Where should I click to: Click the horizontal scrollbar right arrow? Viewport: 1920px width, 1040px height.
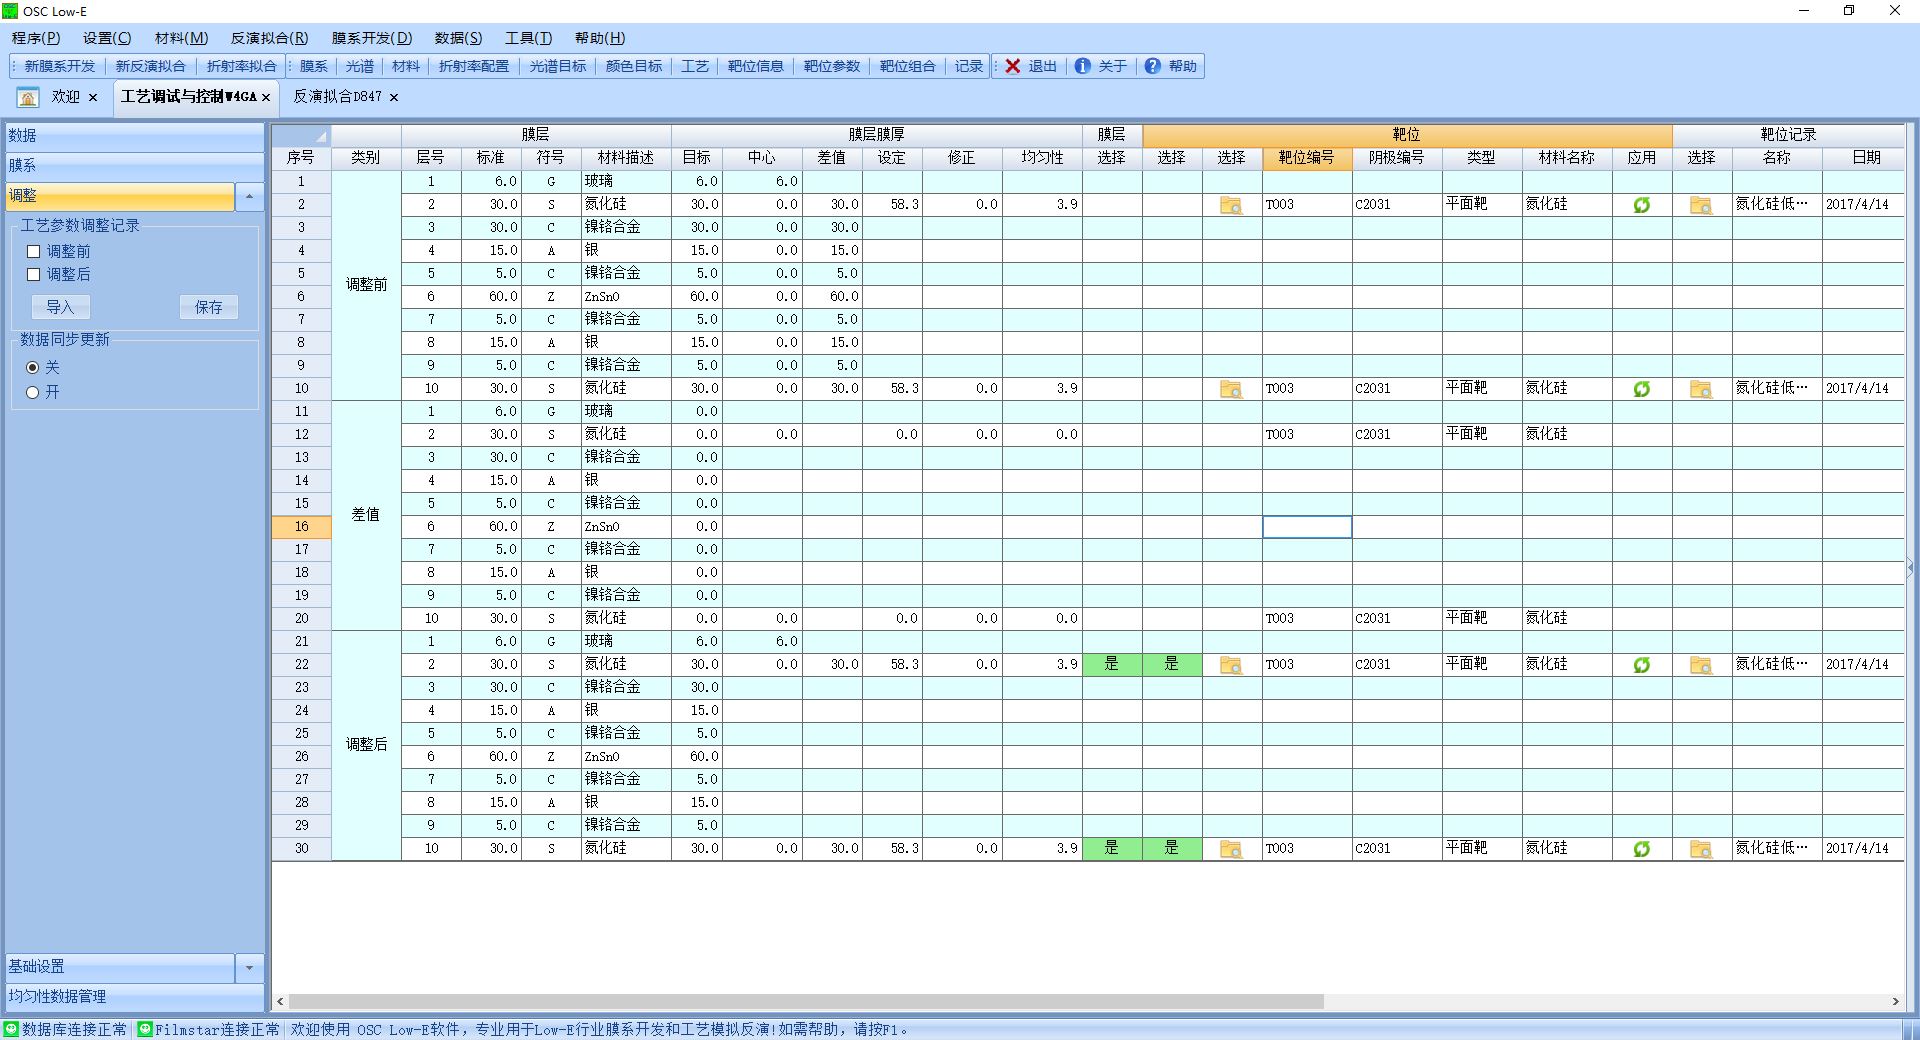[x=1895, y=1001]
